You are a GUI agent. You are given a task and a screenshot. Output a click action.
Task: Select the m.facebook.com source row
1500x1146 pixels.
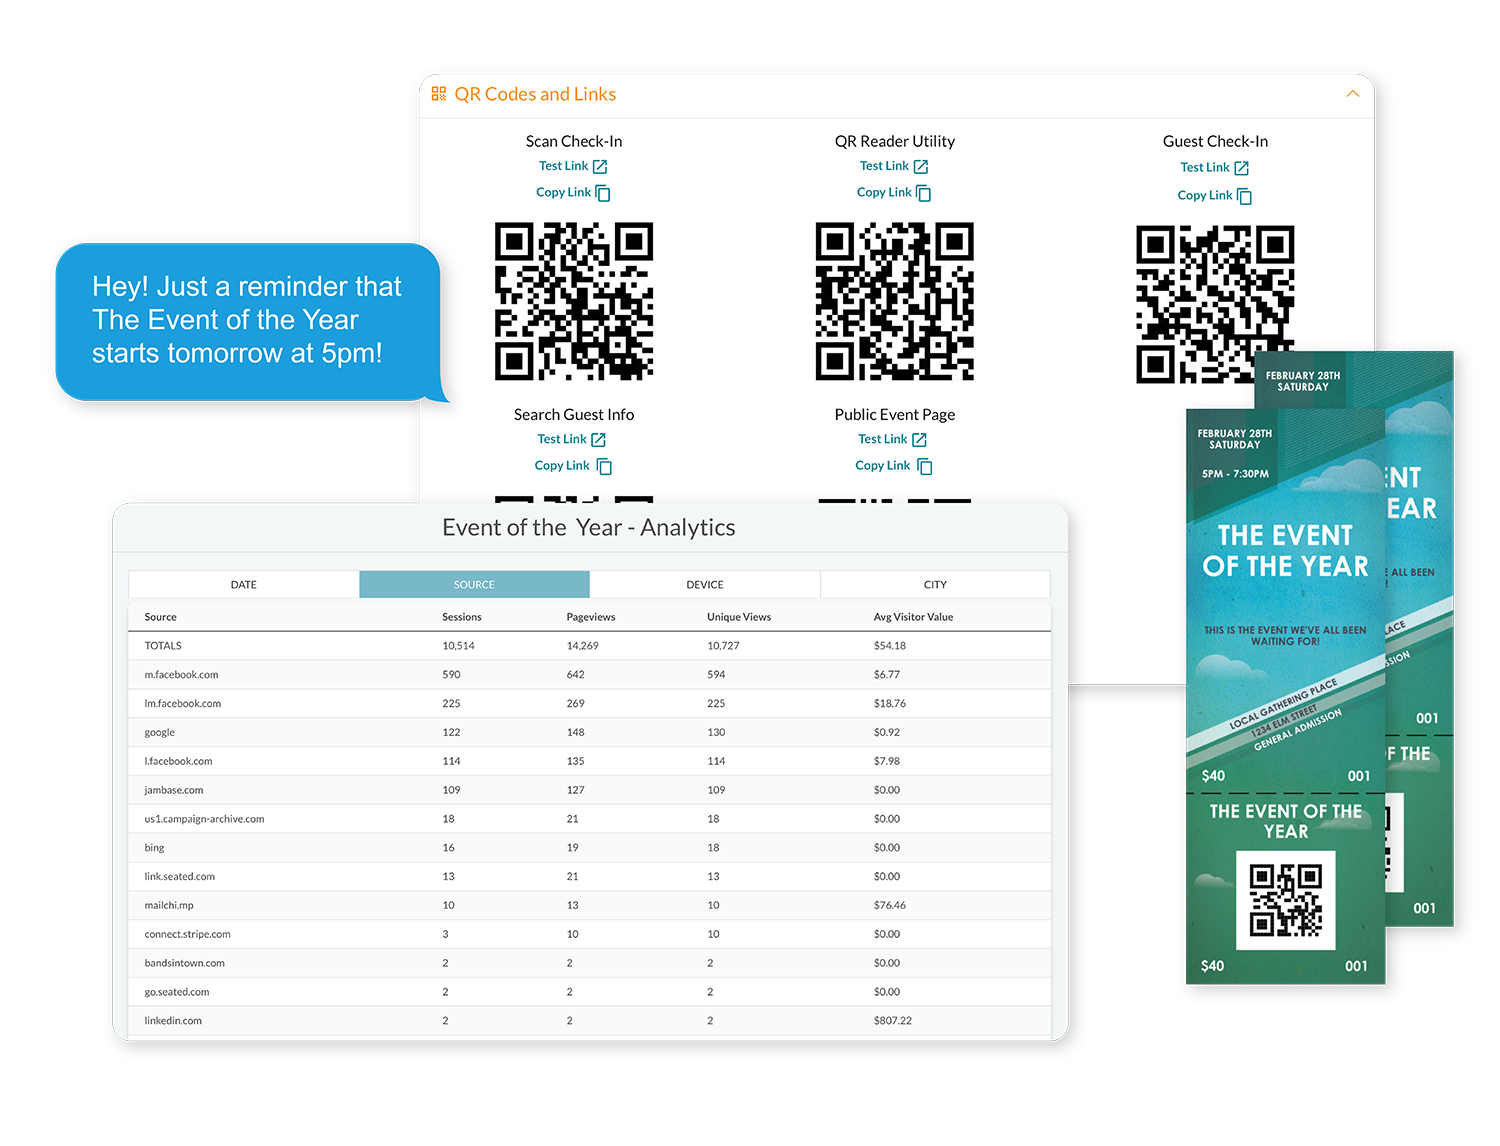tap(590, 675)
